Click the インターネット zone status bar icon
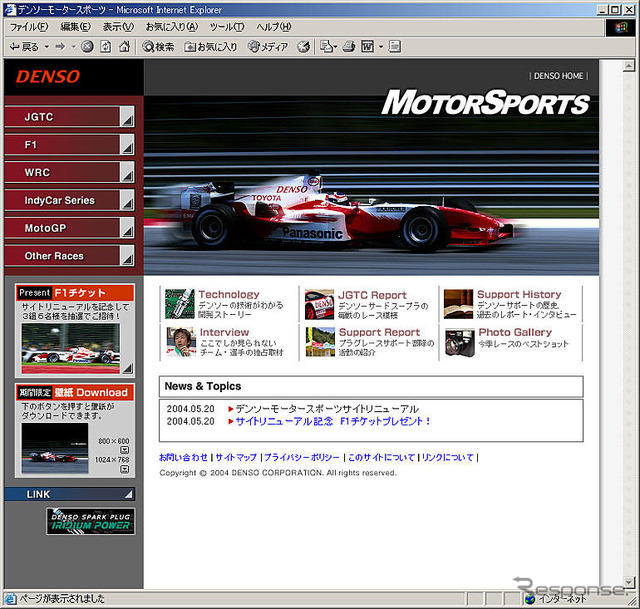The width and height of the screenshot is (640, 609). pyautogui.click(x=530, y=599)
